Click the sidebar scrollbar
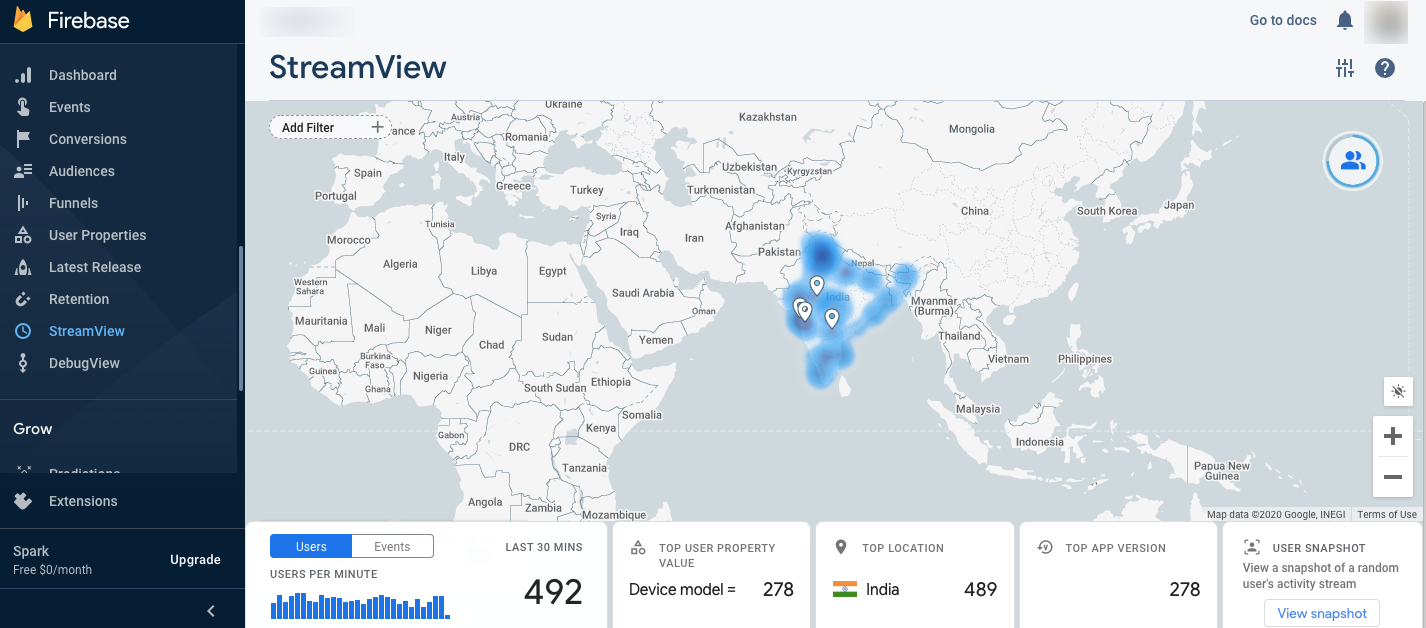 click(x=240, y=318)
